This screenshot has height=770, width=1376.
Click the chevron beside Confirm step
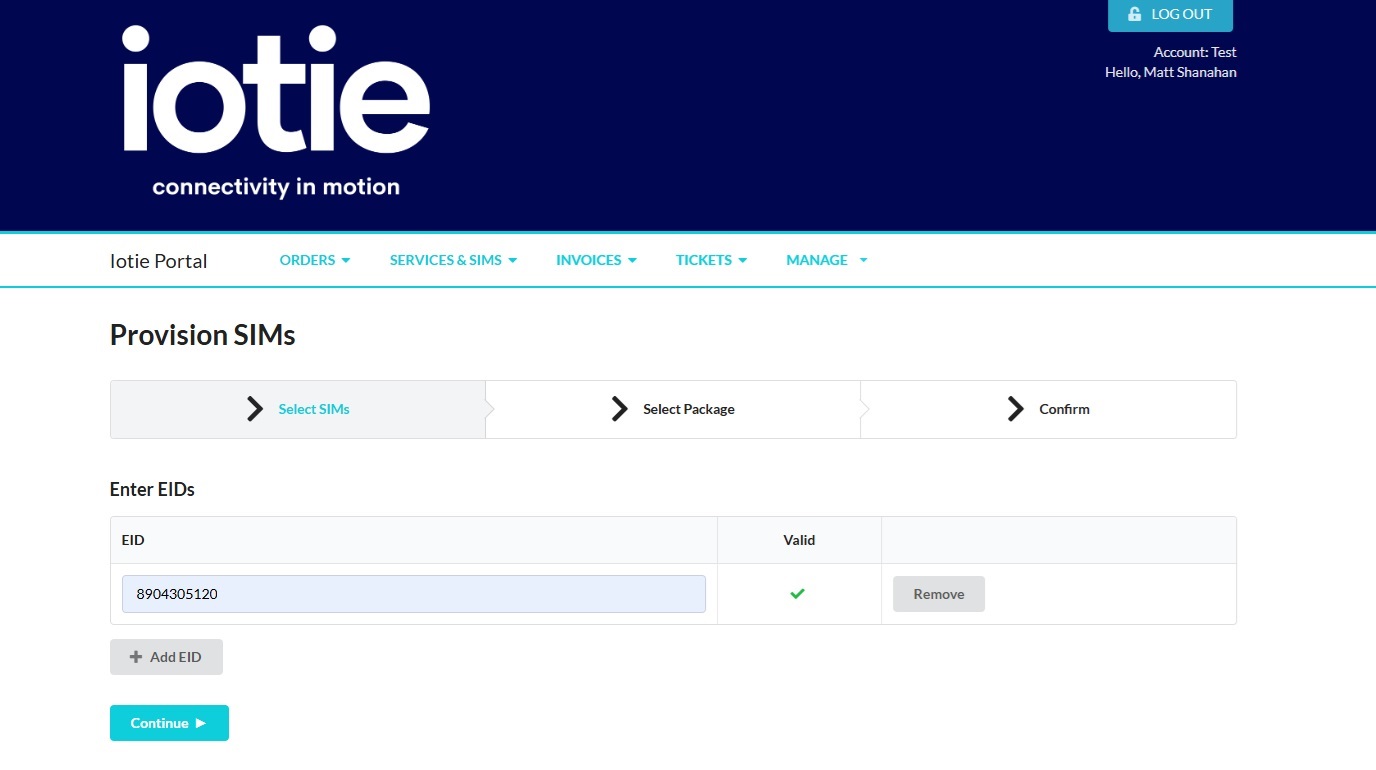(1016, 409)
